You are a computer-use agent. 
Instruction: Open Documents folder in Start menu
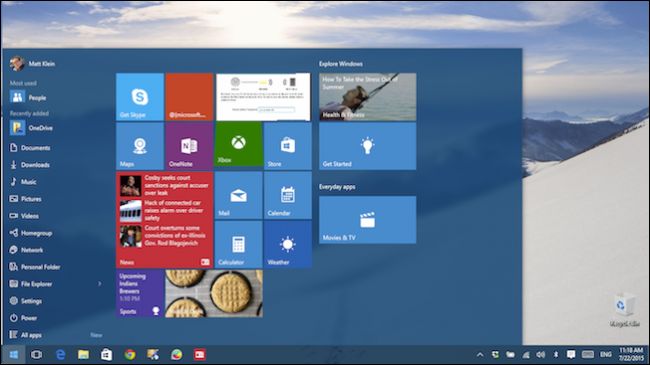coord(30,148)
